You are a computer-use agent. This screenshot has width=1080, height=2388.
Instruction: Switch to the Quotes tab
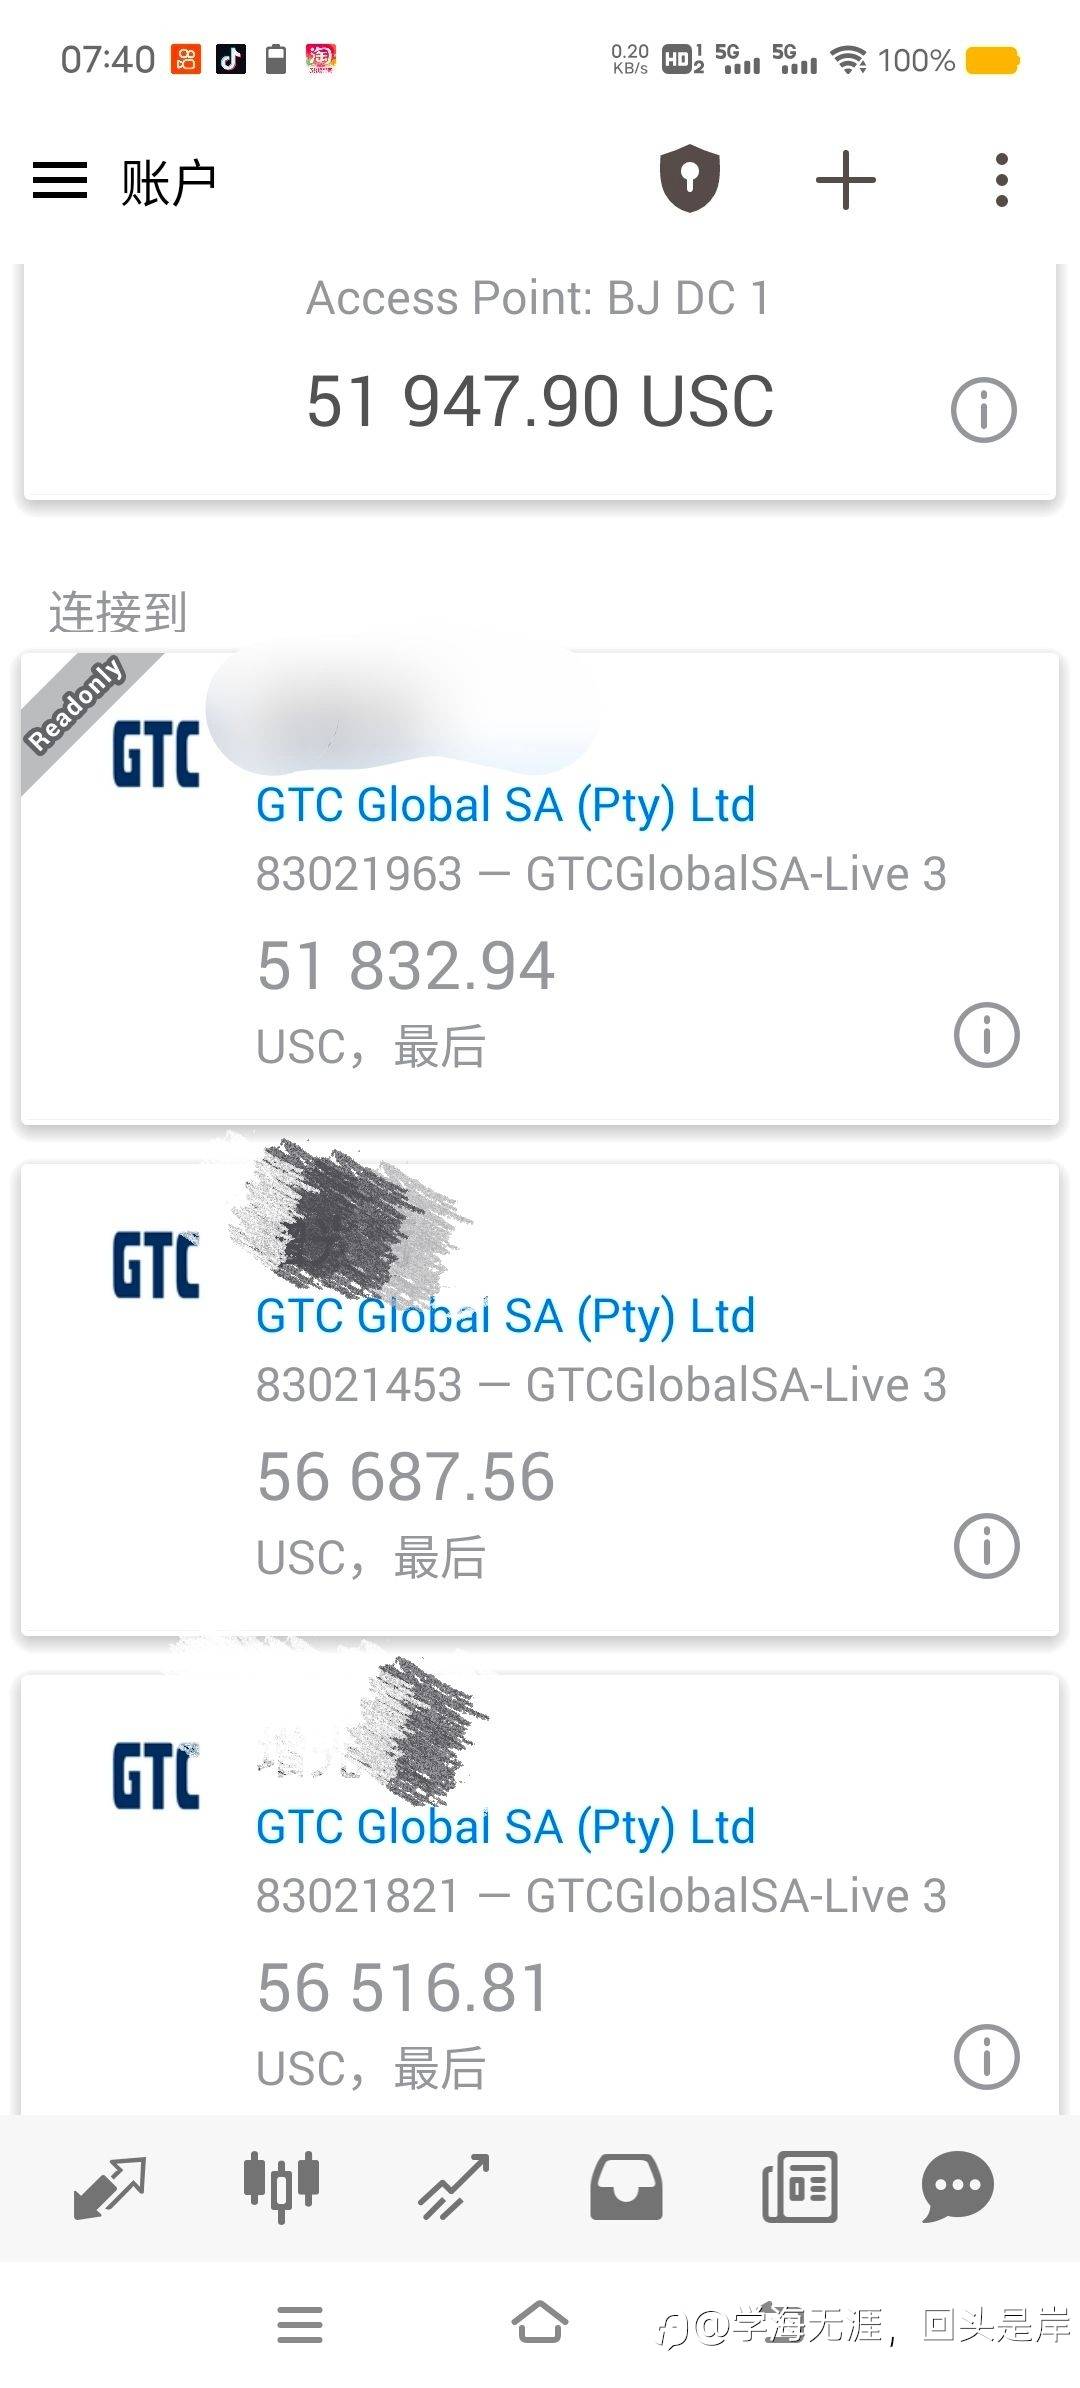[110, 2186]
